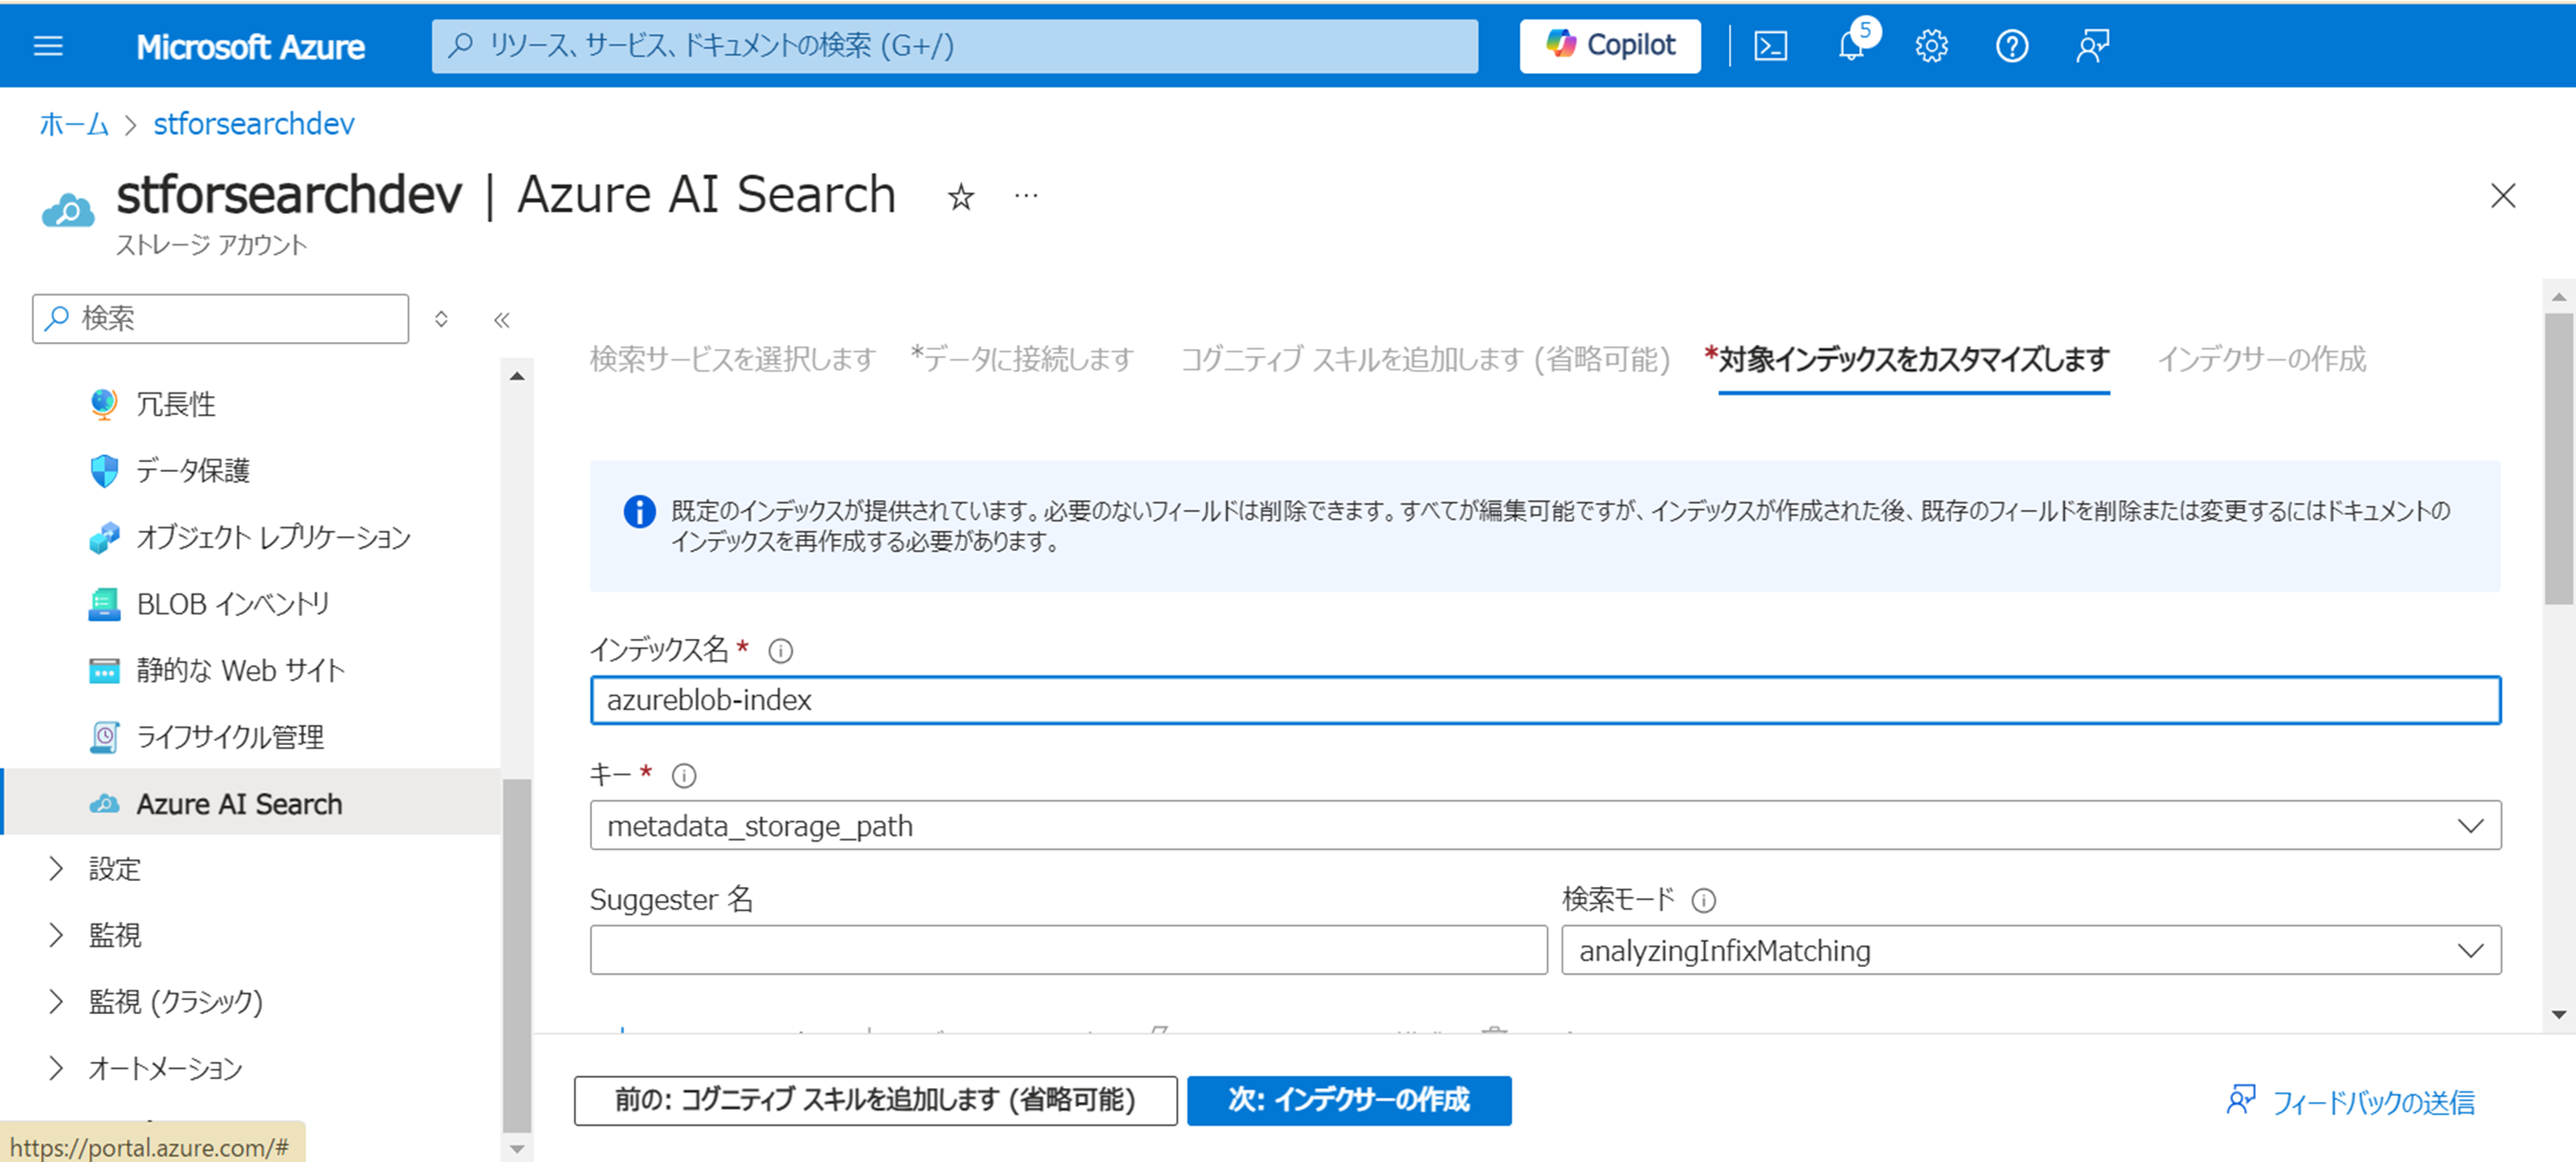This screenshot has height=1162, width=2576.
Task: Expand the オートメーション group
Action: (56, 1069)
